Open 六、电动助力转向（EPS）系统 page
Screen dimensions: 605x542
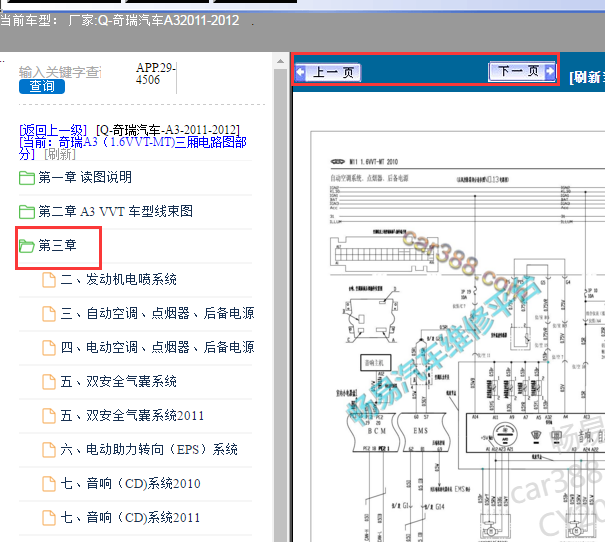click(149, 449)
